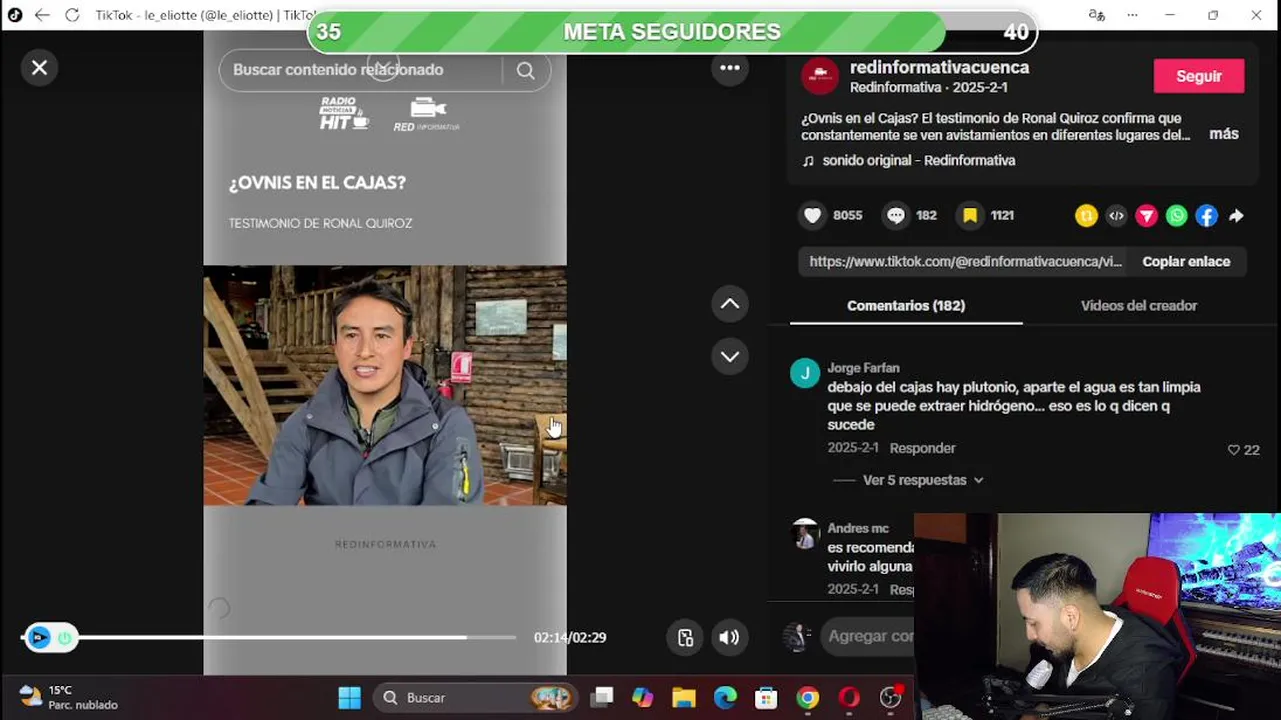Like the video with the heart icon
The height and width of the screenshot is (720, 1281).
pyautogui.click(x=813, y=215)
